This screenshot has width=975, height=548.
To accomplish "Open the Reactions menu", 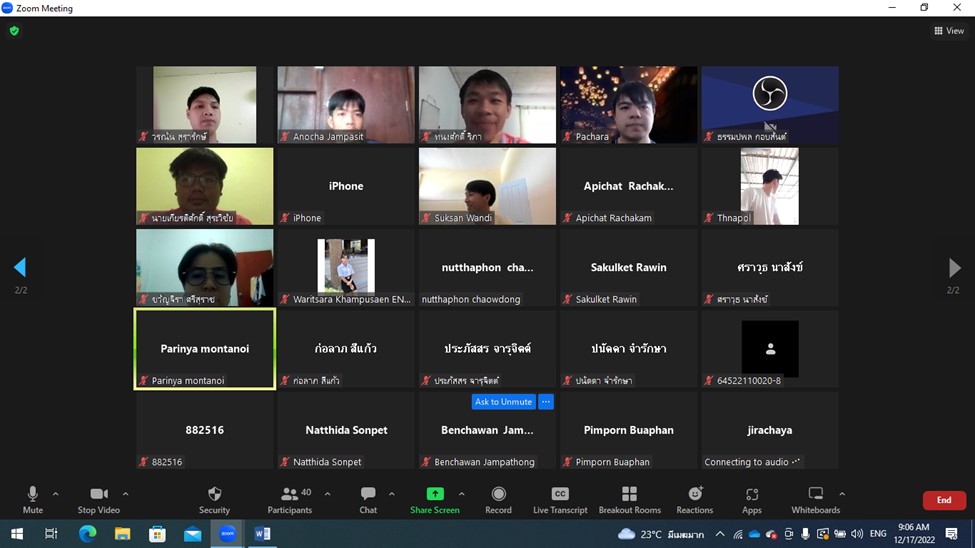I will tap(695, 500).
